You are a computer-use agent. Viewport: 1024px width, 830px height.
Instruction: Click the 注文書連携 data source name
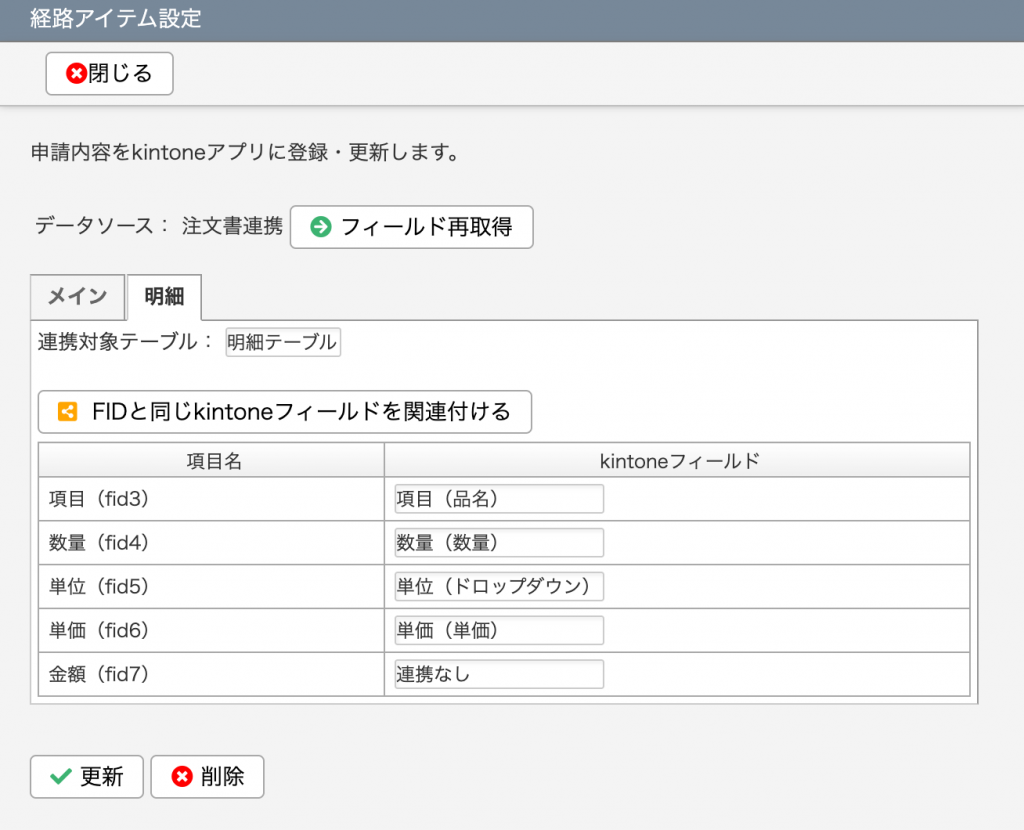pyautogui.click(x=232, y=226)
